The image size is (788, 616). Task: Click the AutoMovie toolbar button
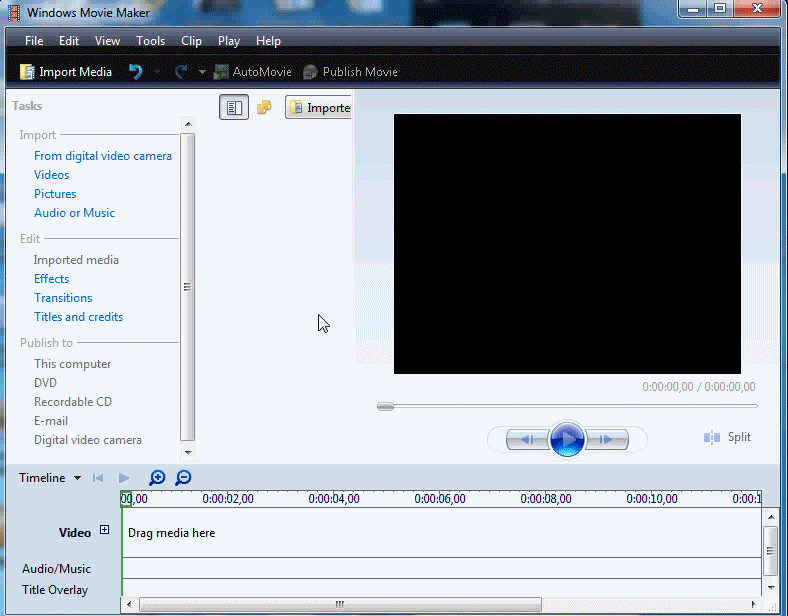[252, 72]
